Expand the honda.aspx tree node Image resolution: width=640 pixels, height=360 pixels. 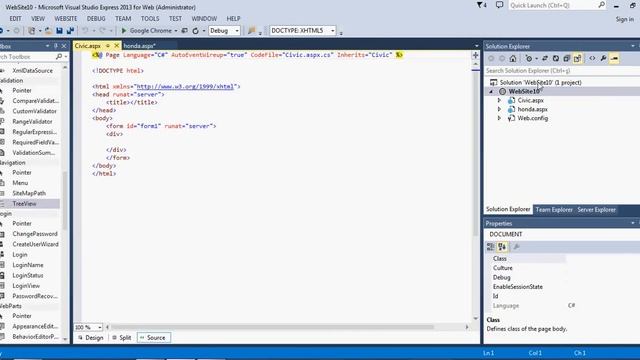[x=499, y=109]
